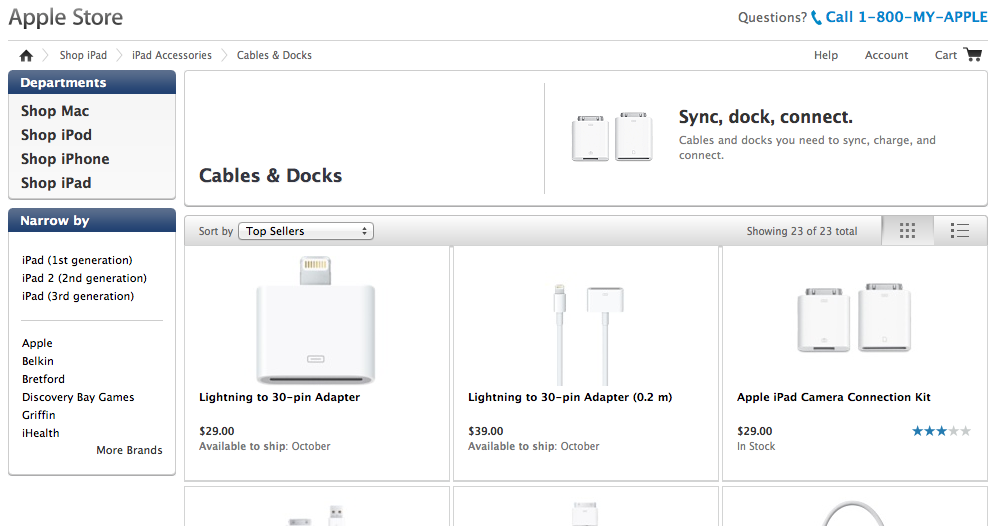Go to Shop Mac department
The image size is (1004, 526).
click(55, 111)
